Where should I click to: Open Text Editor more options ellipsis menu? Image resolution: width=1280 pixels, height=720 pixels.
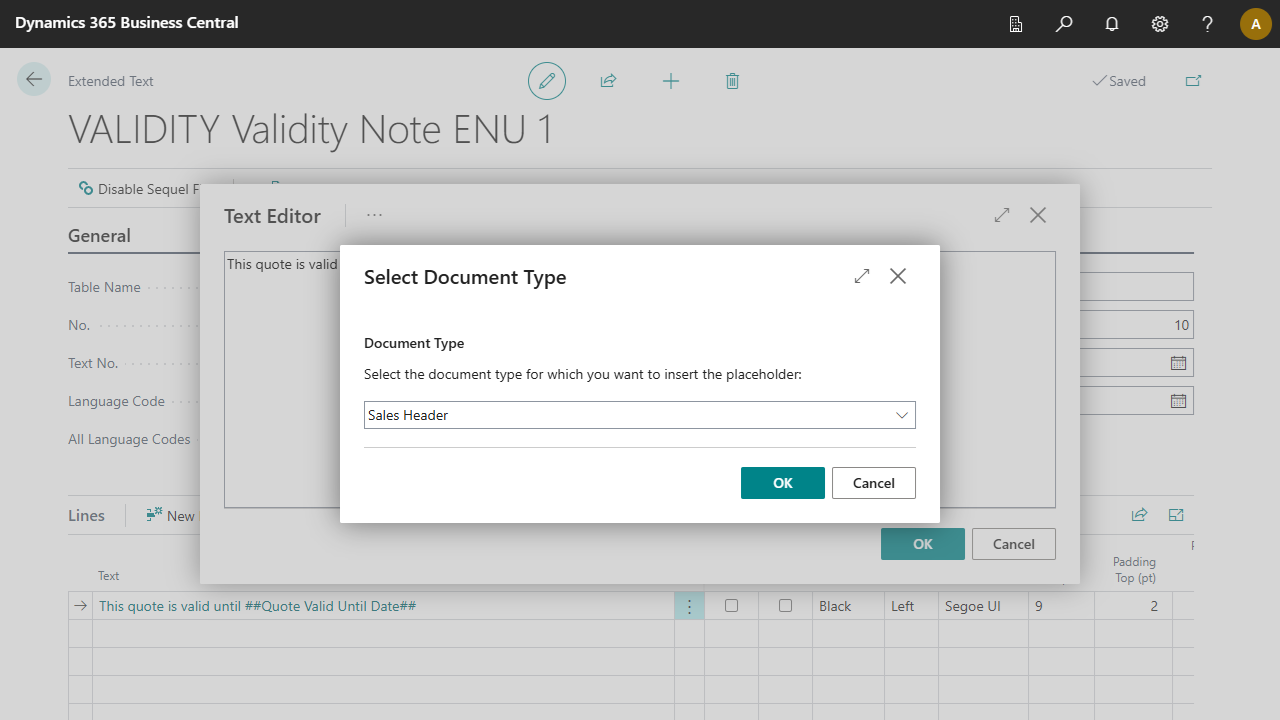coord(374,215)
